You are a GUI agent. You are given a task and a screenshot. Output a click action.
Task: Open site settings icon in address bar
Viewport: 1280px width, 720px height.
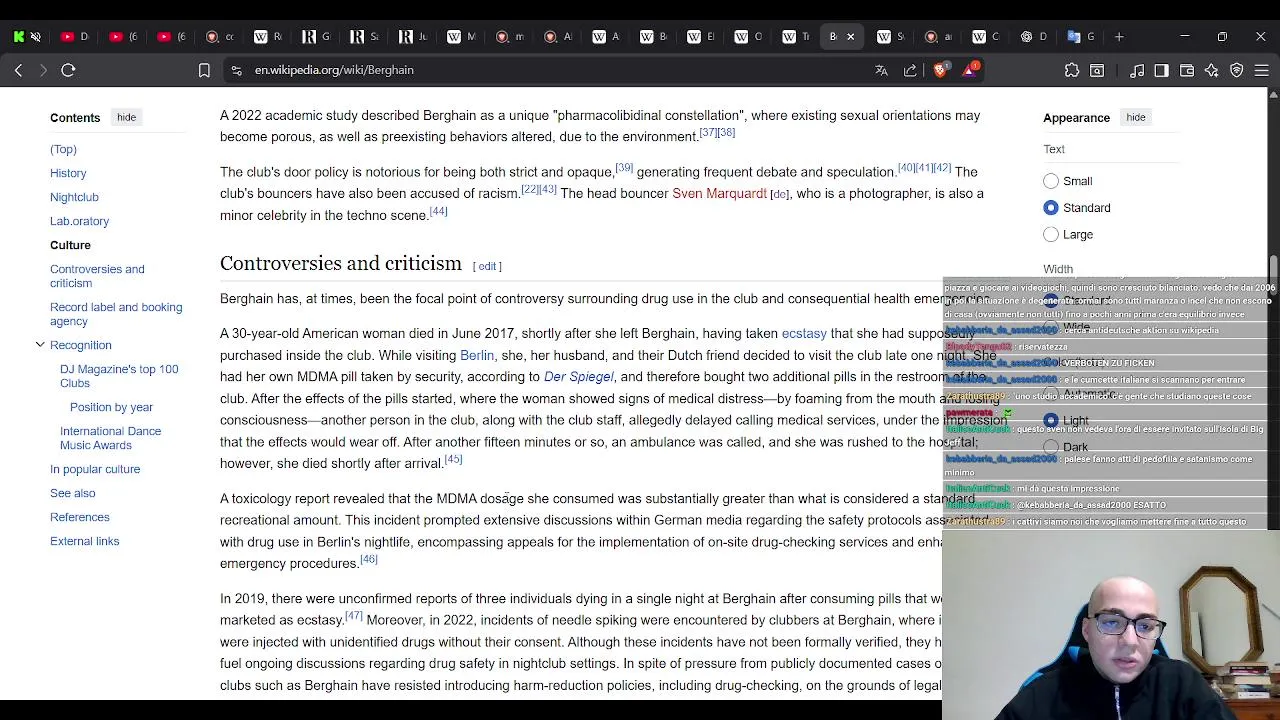click(x=236, y=70)
